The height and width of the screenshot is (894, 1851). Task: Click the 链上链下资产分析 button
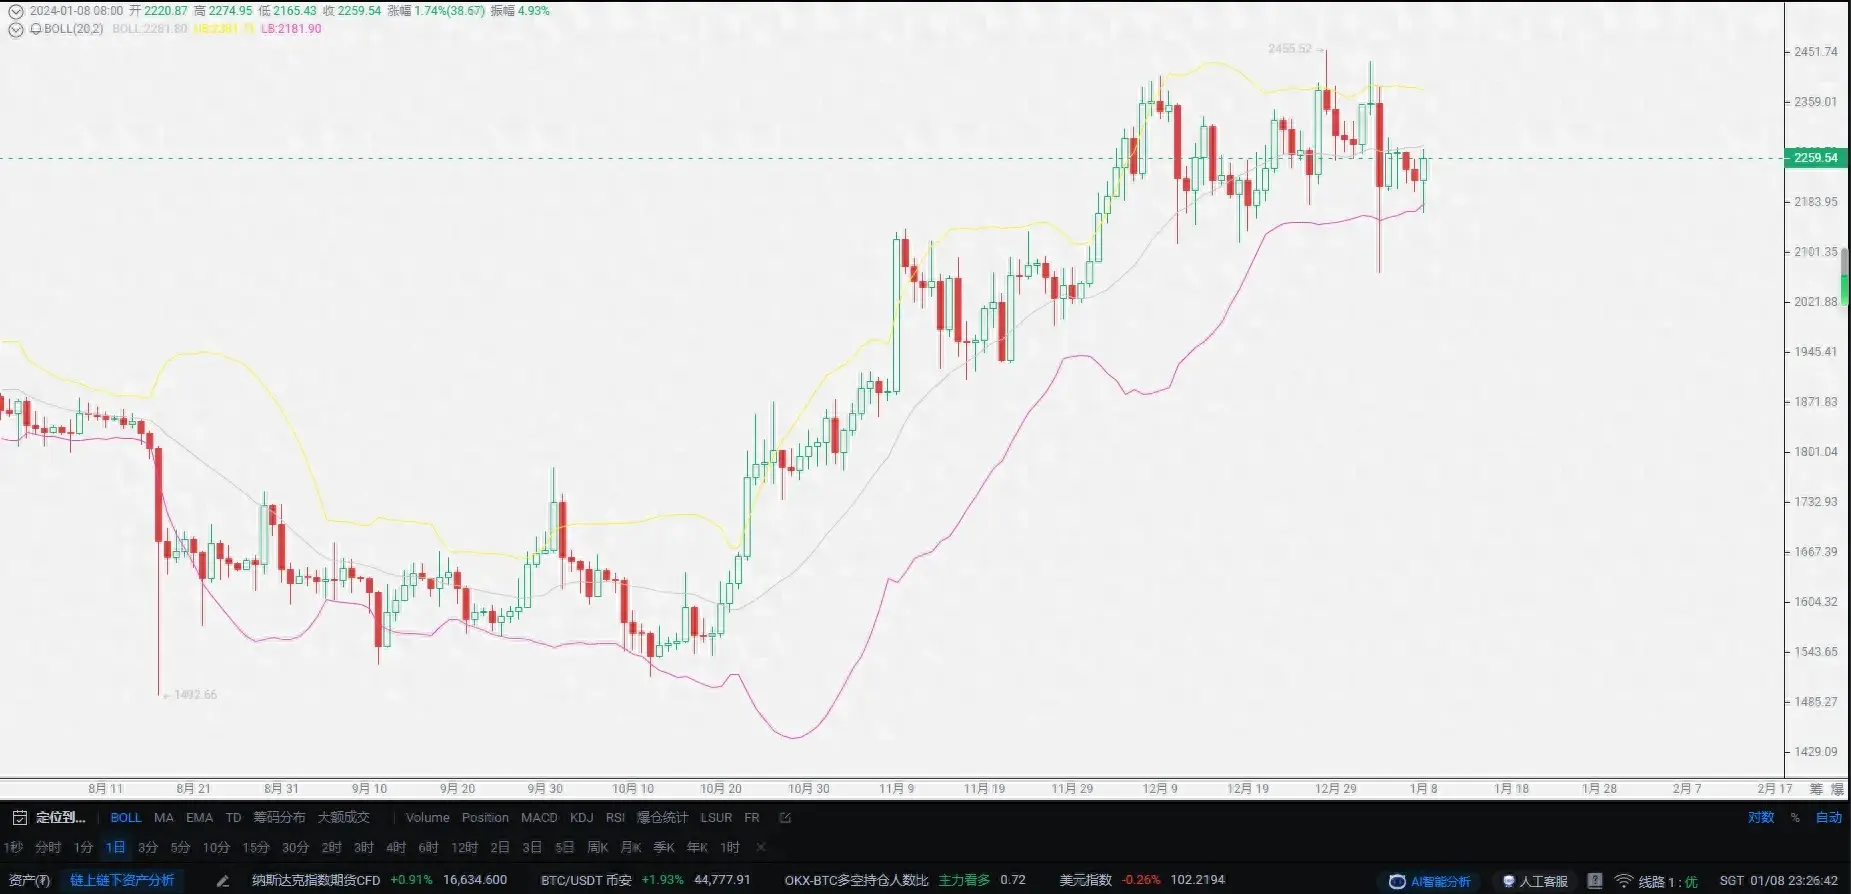[x=122, y=881]
